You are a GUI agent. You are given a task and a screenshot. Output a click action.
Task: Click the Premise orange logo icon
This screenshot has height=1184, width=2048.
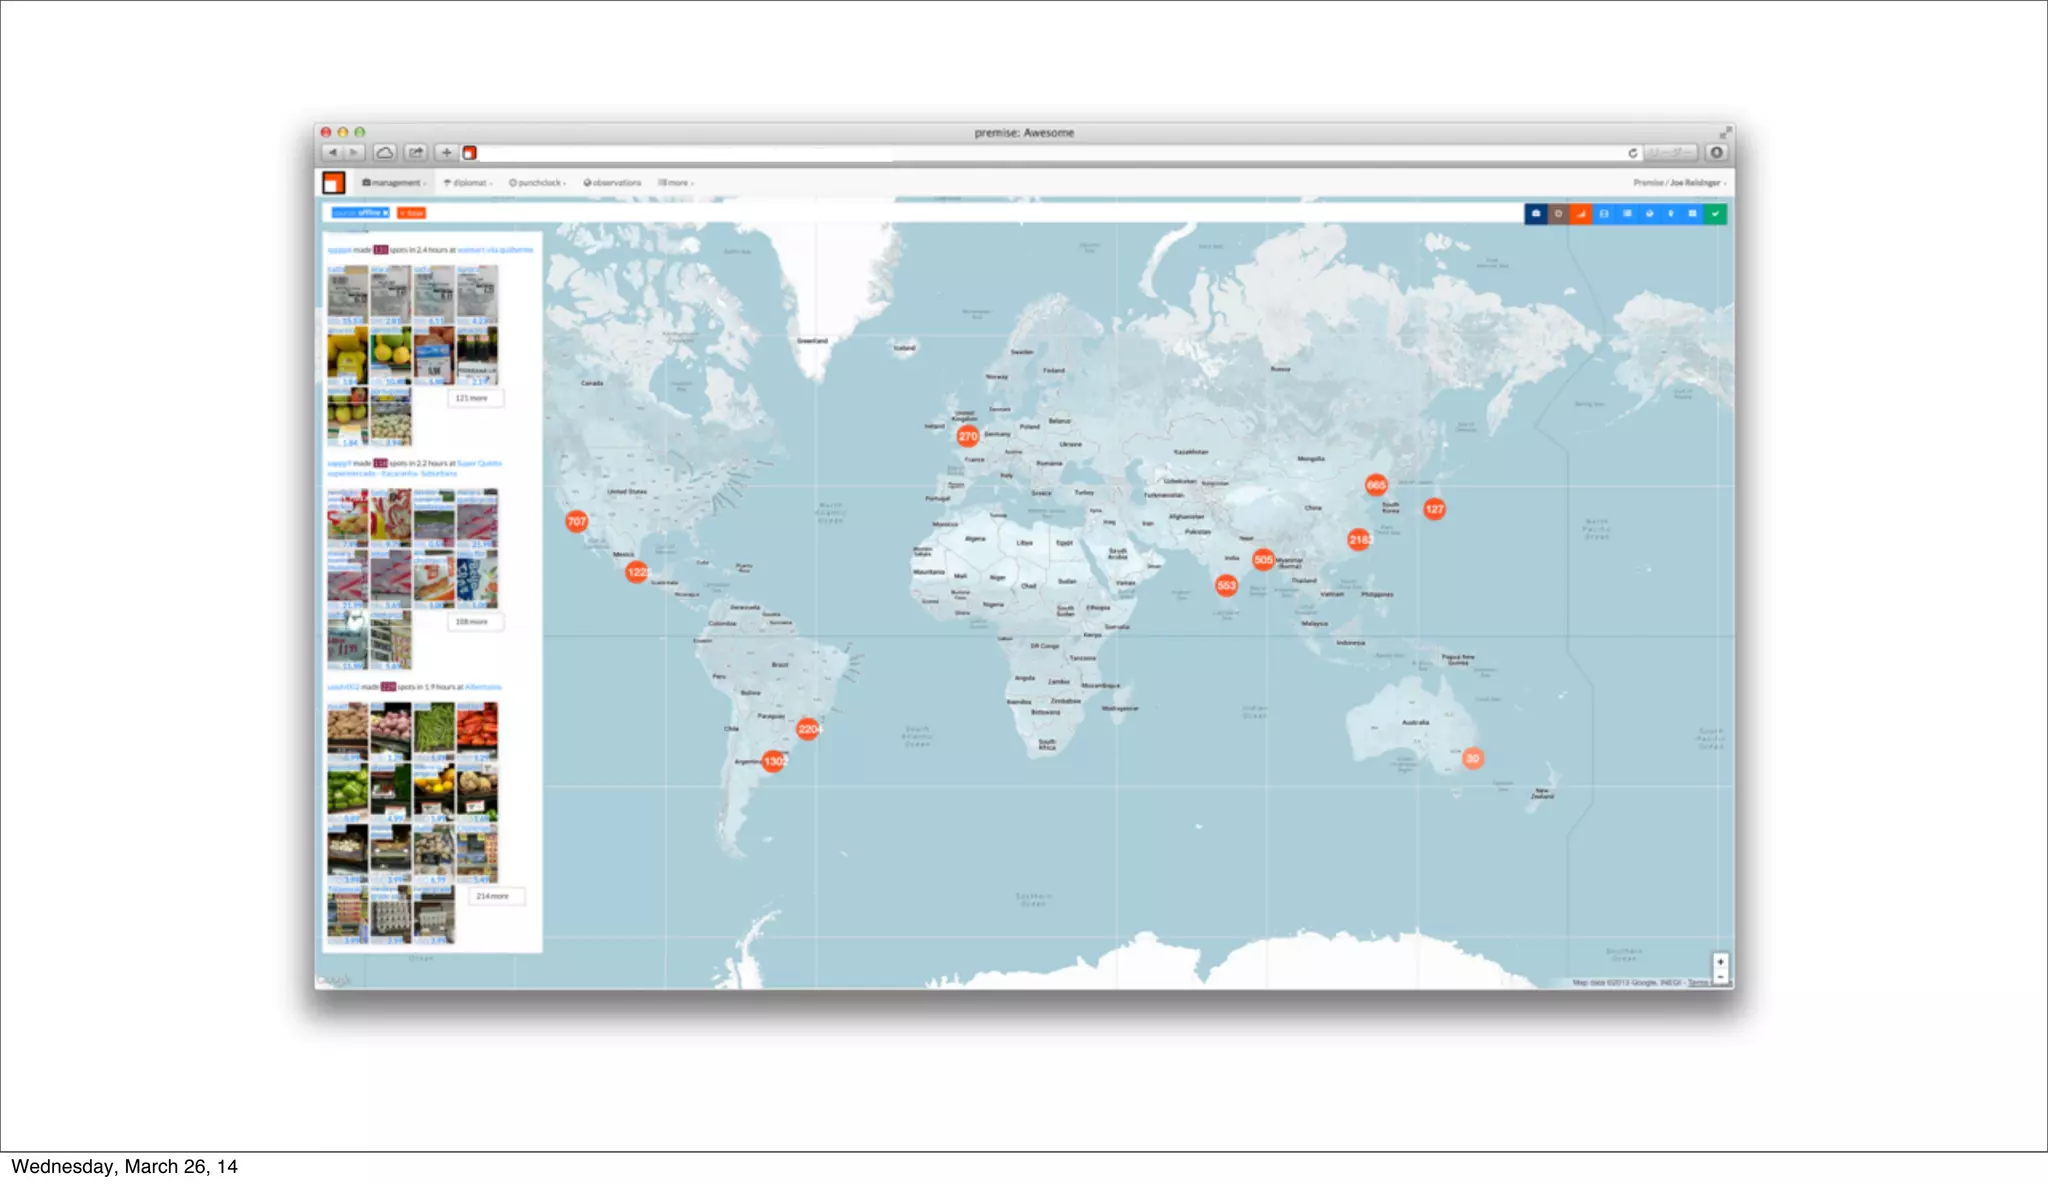tap(334, 183)
